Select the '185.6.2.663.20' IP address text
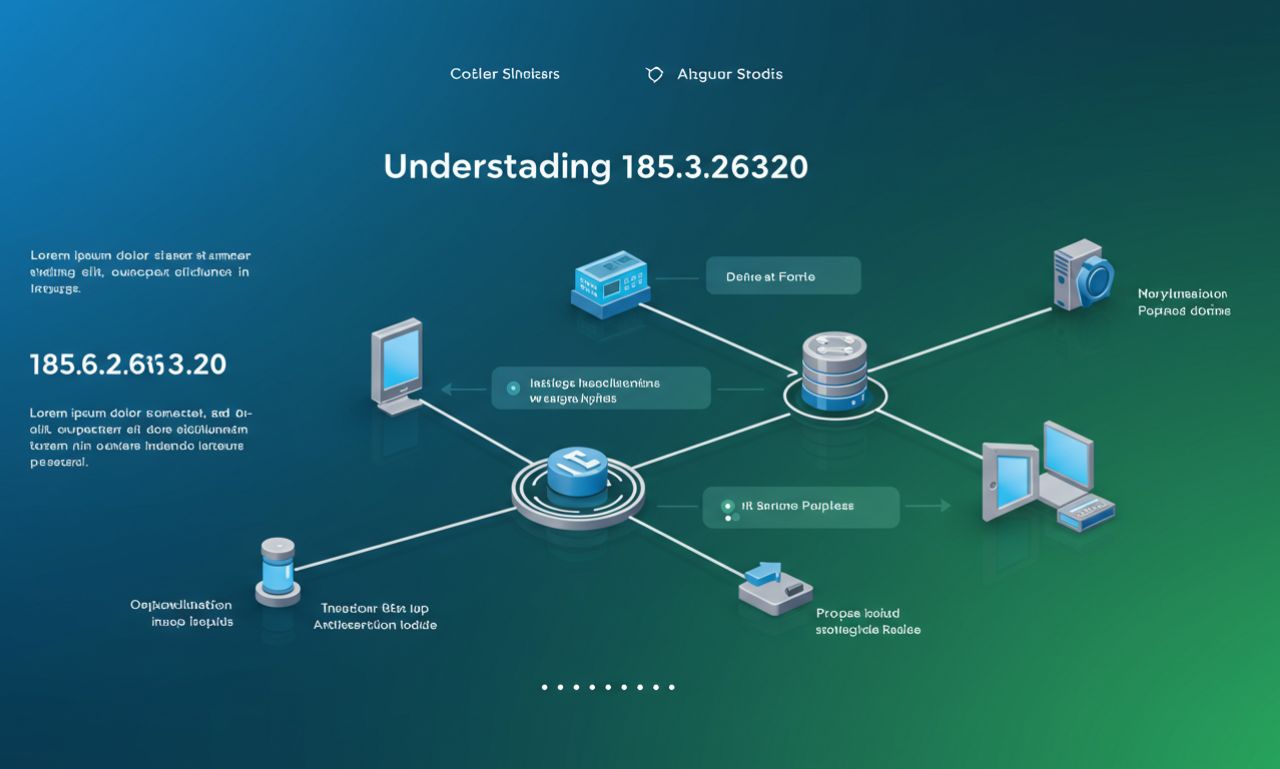 [128, 364]
